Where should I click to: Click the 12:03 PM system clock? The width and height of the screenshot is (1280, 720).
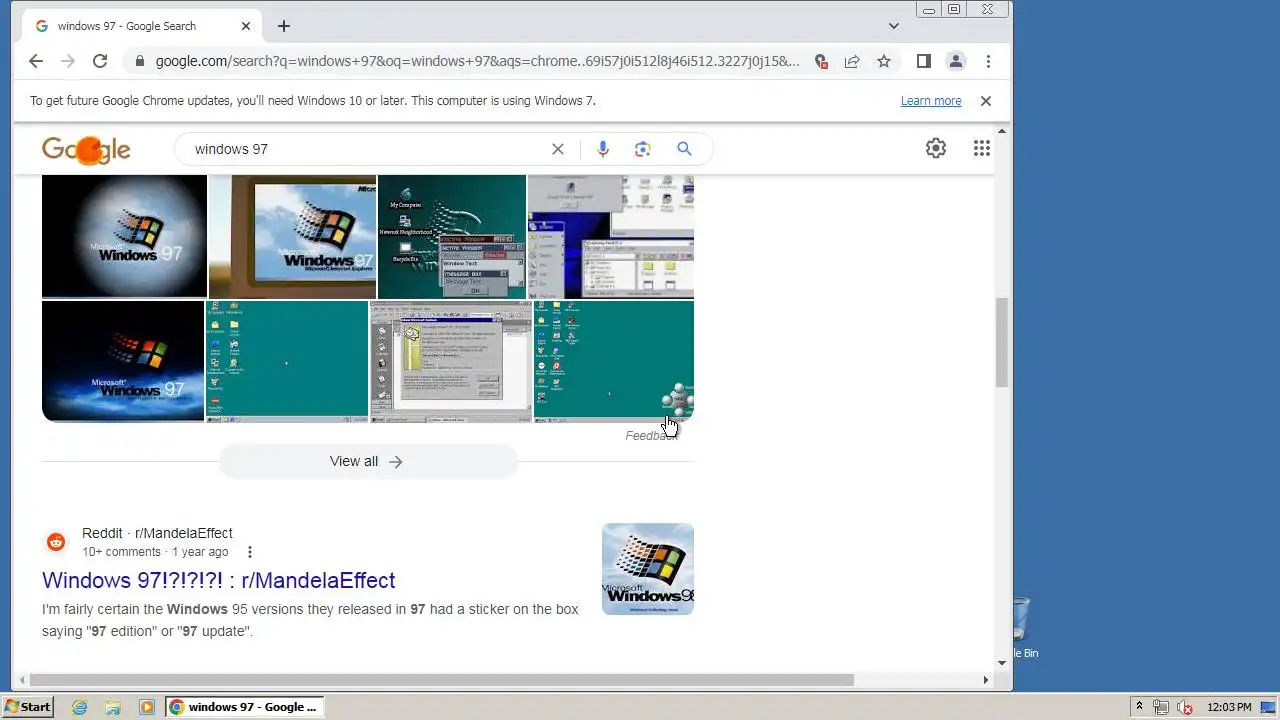pos(1229,707)
